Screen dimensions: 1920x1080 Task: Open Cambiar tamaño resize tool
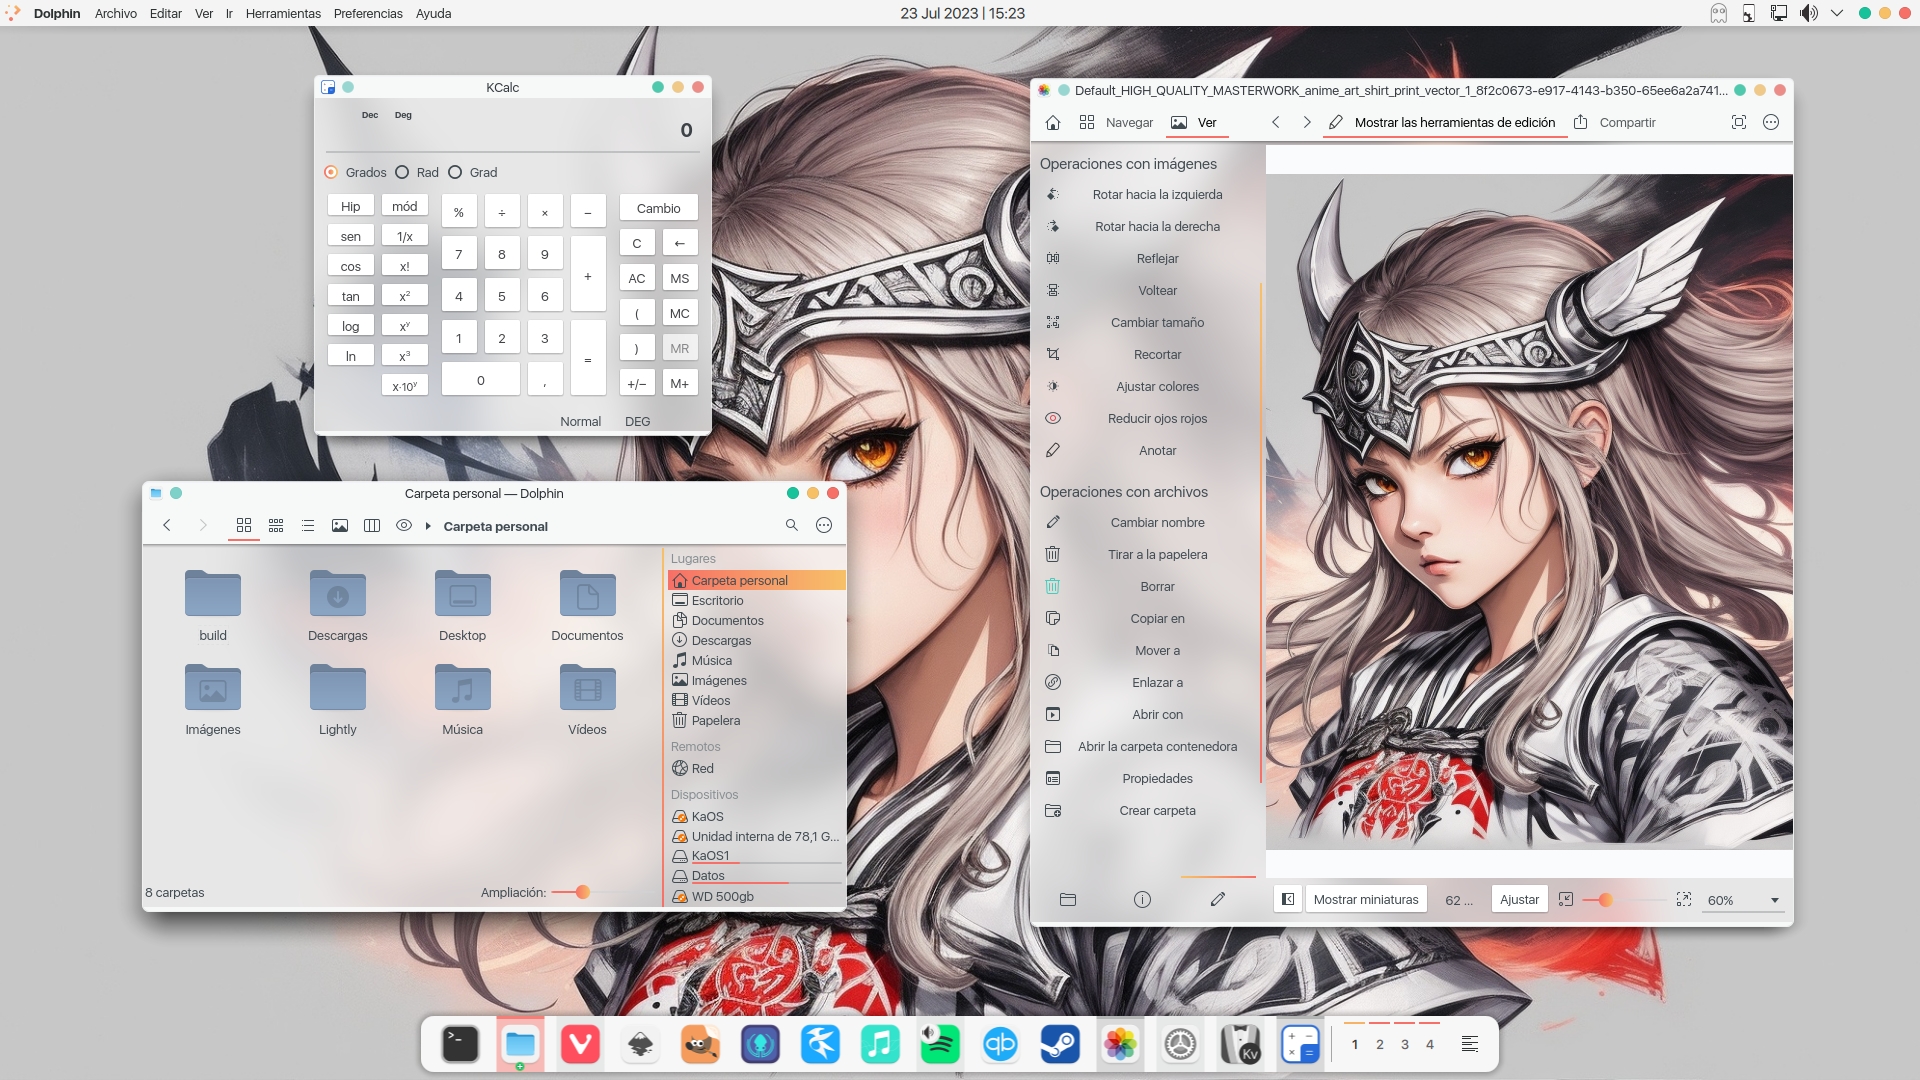(x=1053, y=322)
